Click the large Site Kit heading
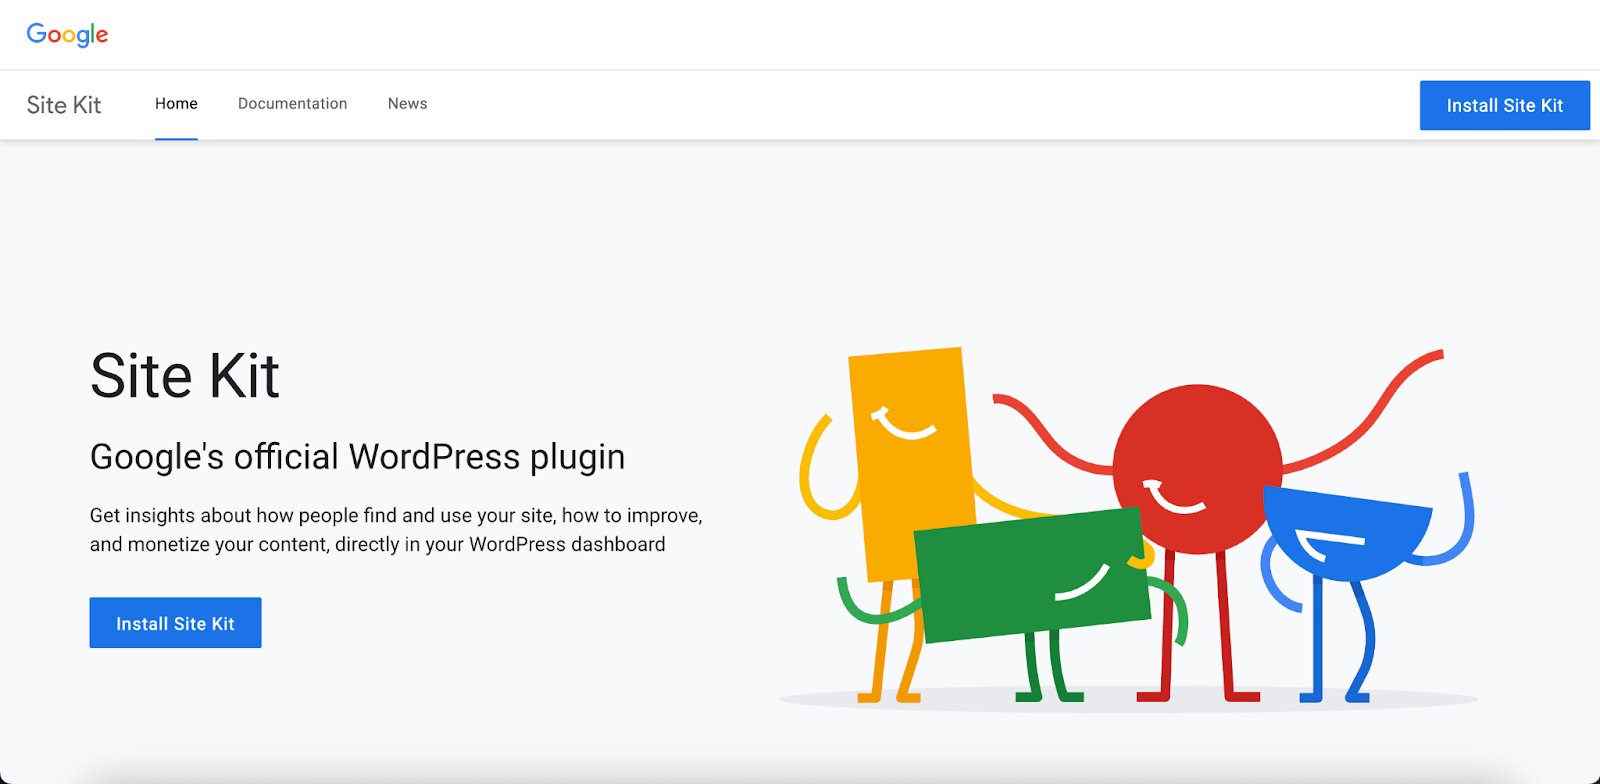Screen dimensions: 1600x784 185,376
